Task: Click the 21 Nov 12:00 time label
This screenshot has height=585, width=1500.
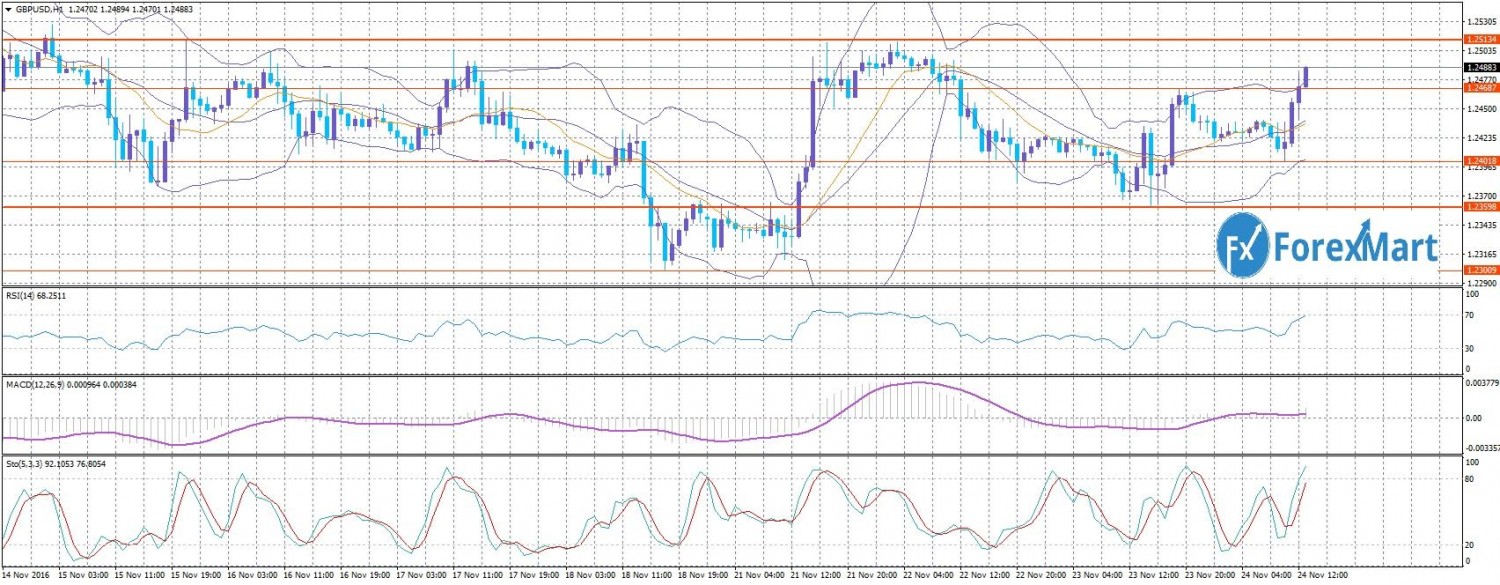Action: click(x=815, y=577)
